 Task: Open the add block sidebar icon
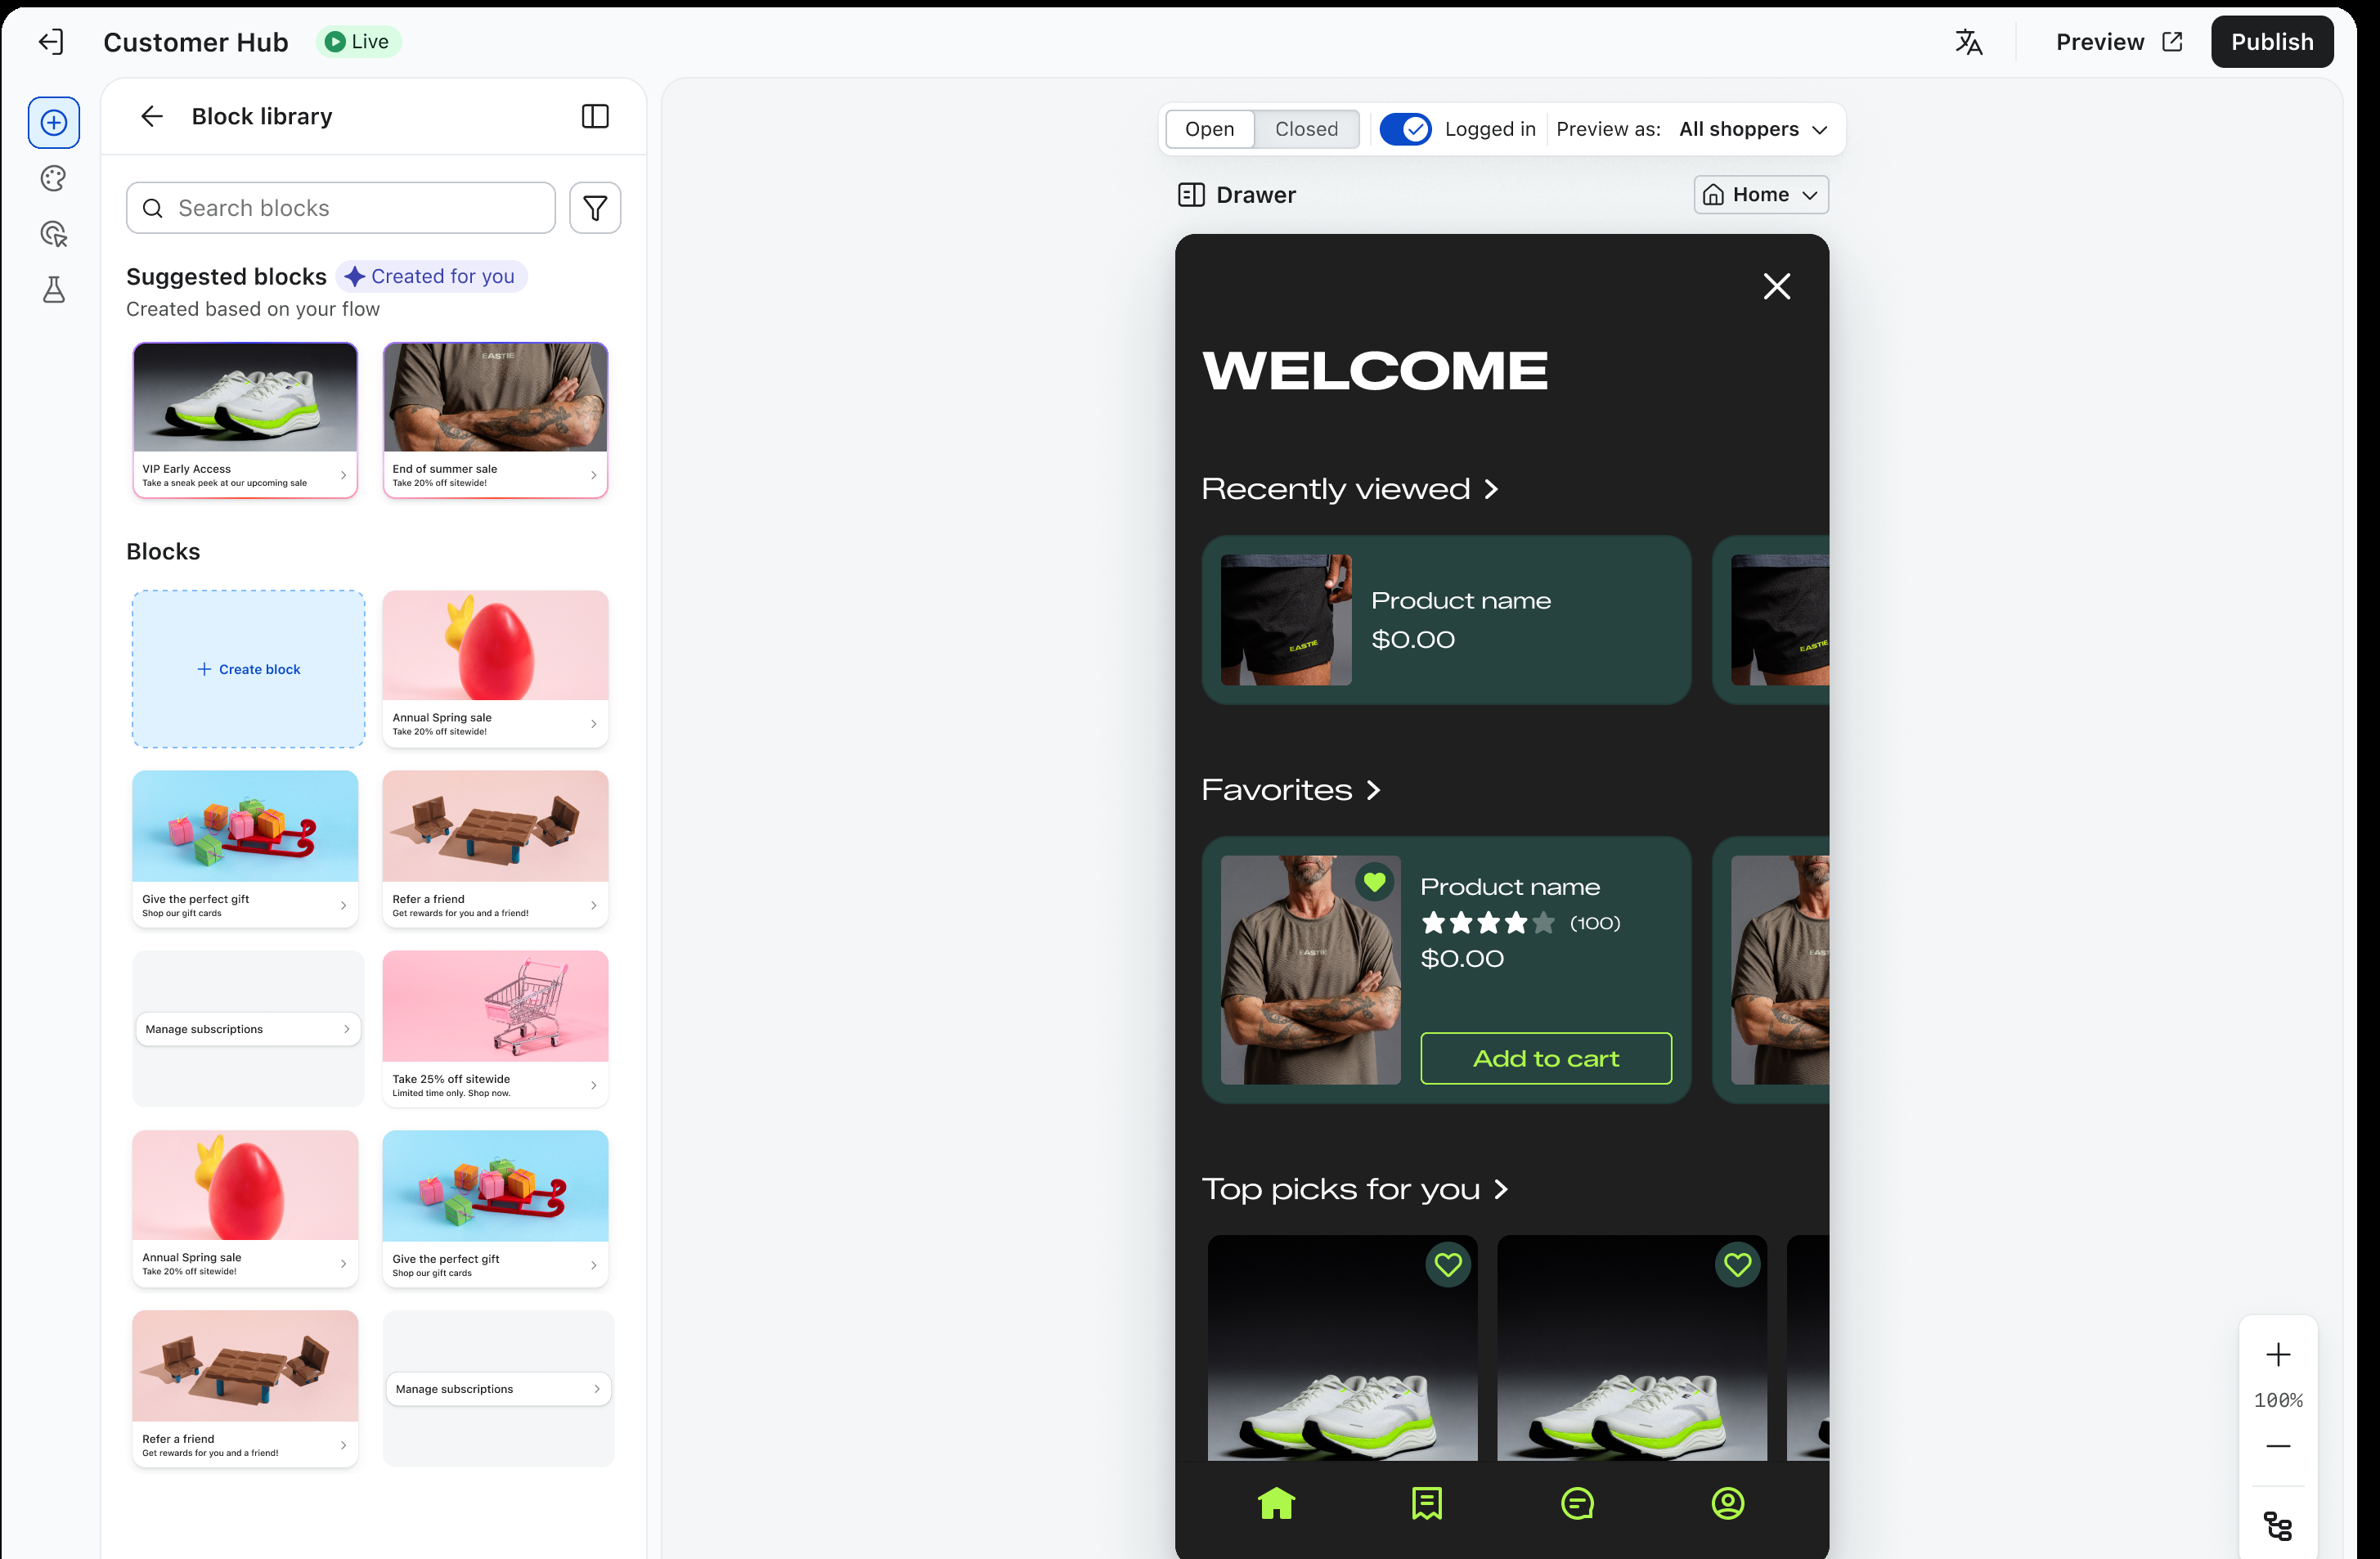click(54, 123)
